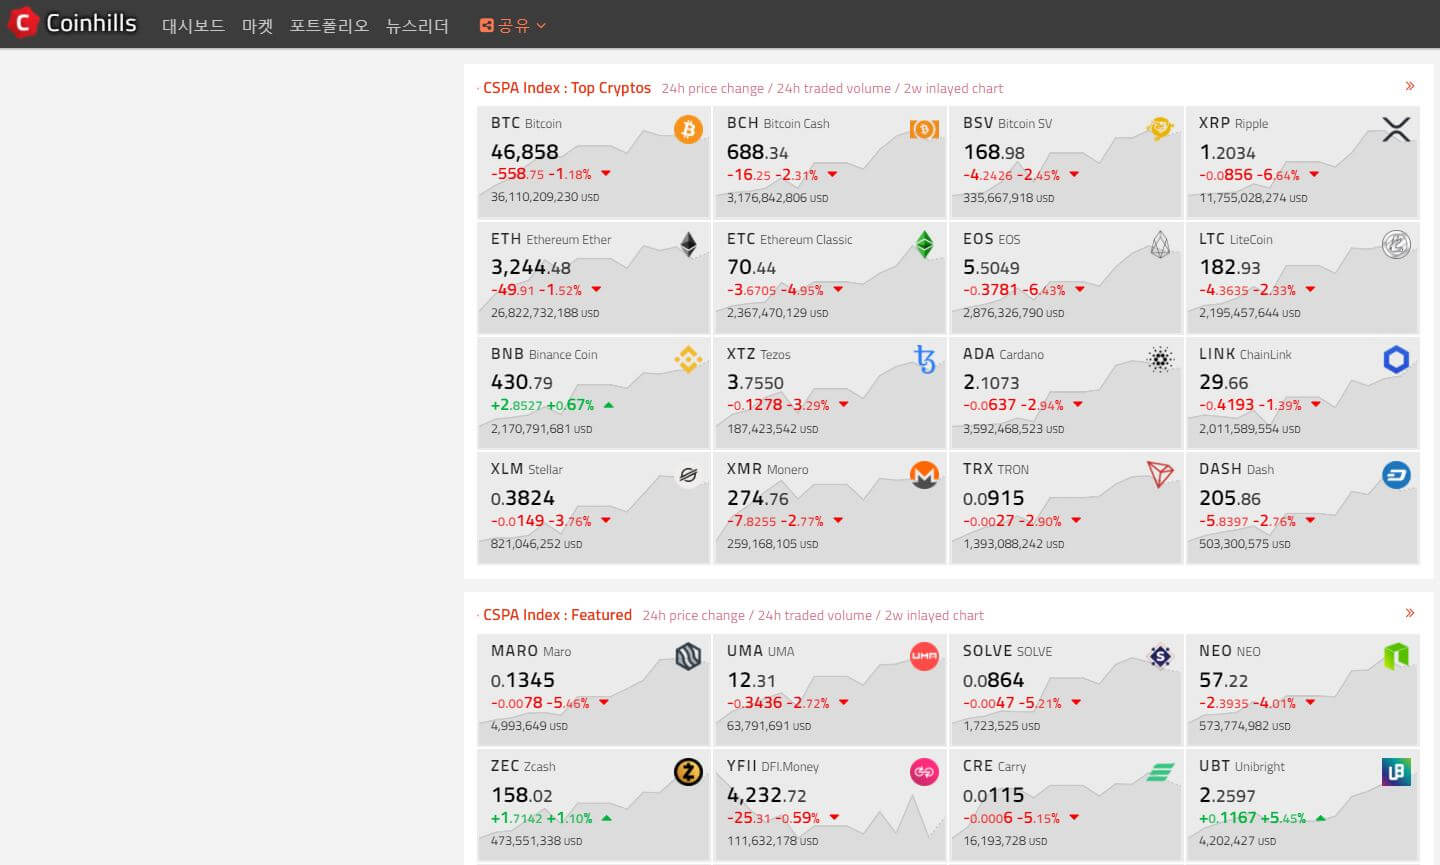Click the Ethereum diamond icon
The width and height of the screenshot is (1440, 865).
688,244
